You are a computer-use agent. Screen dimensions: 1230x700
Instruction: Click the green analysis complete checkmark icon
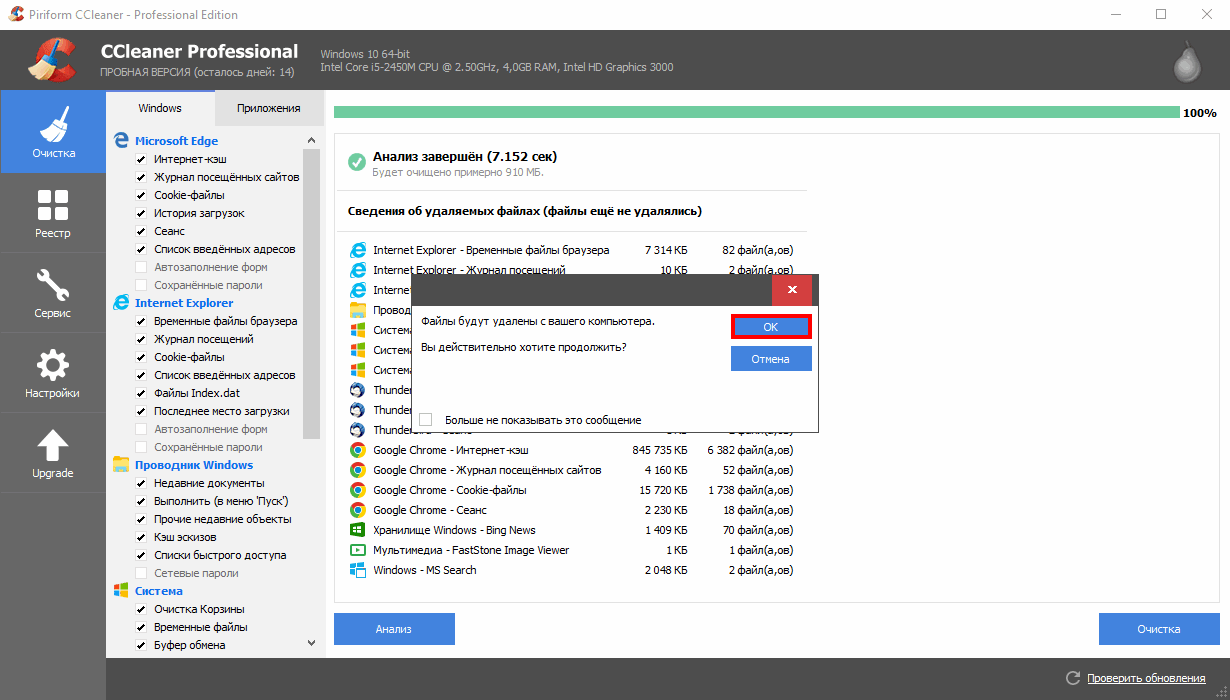(356, 162)
